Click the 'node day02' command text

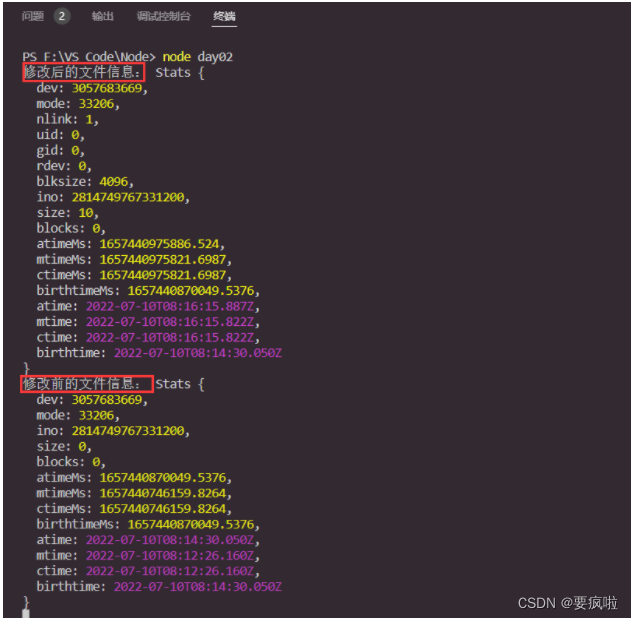[197, 57]
